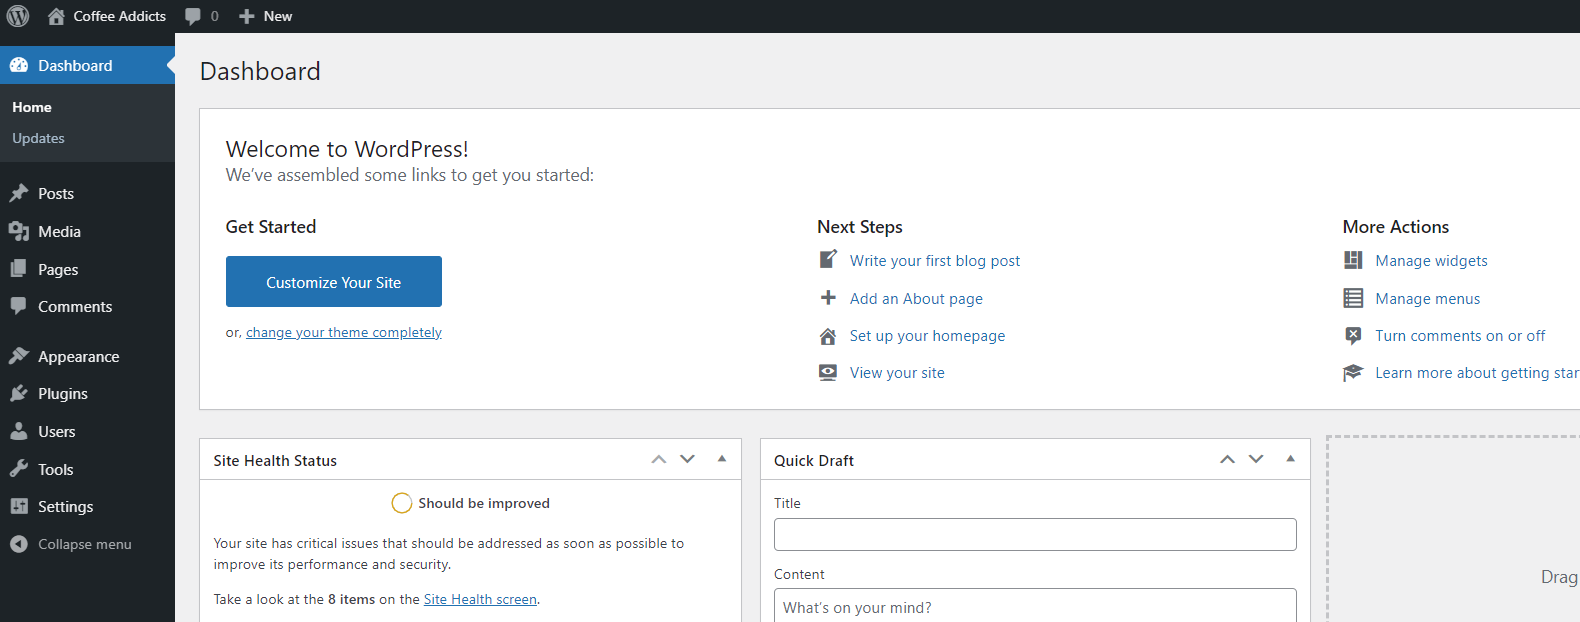The width and height of the screenshot is (1580, 622).
Task: Move Quick Draft panel up
Action: (x=1227, y=459)
